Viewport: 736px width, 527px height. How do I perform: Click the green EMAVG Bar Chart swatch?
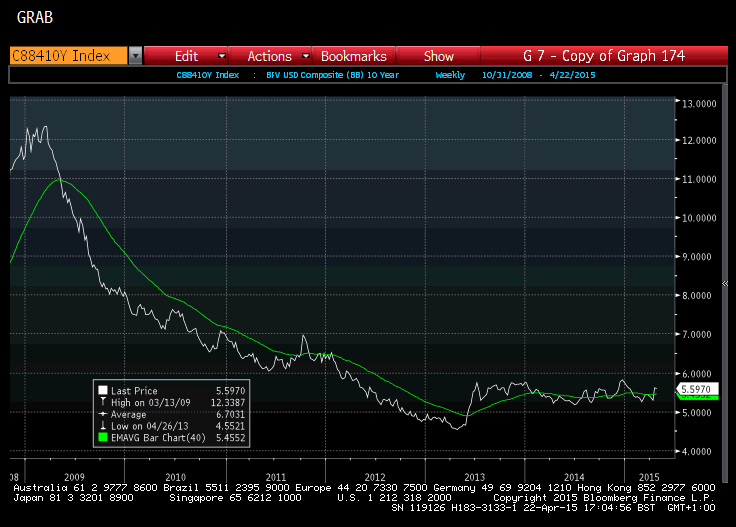tap(103, 437)
